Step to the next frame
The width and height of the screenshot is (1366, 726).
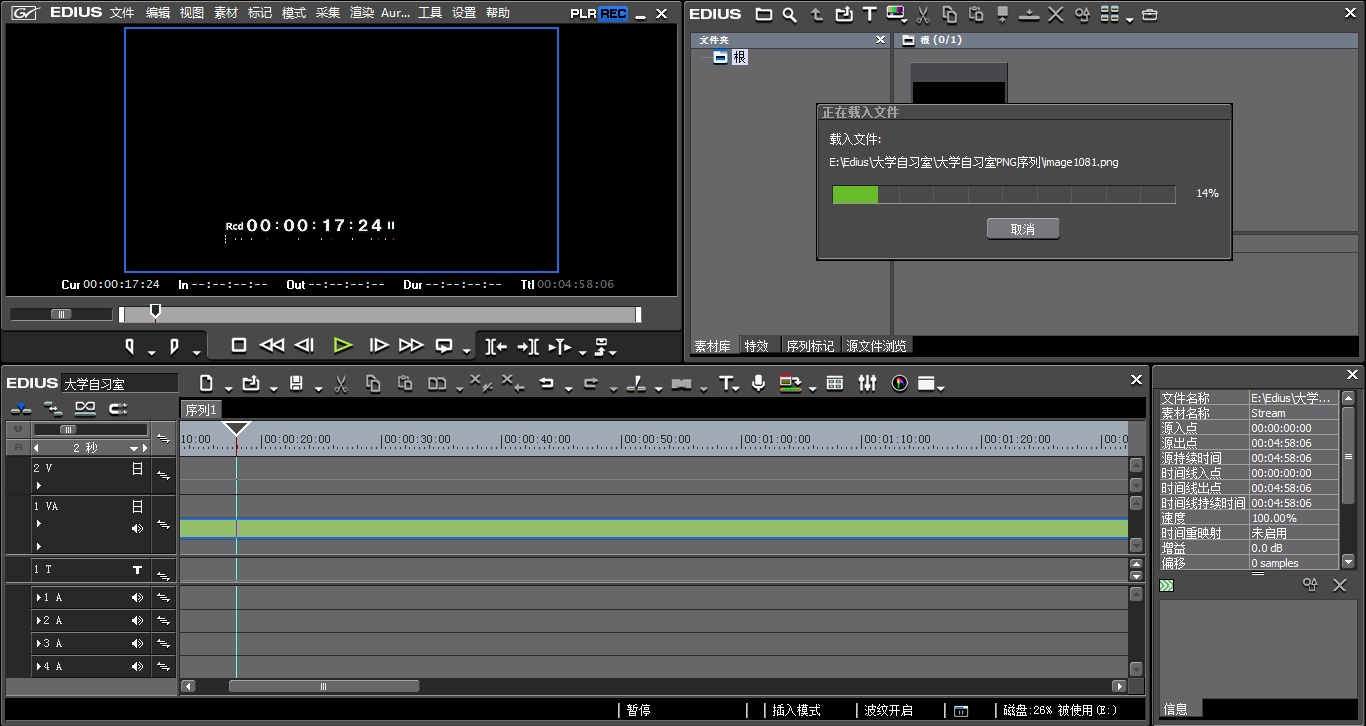pos(378,345)
